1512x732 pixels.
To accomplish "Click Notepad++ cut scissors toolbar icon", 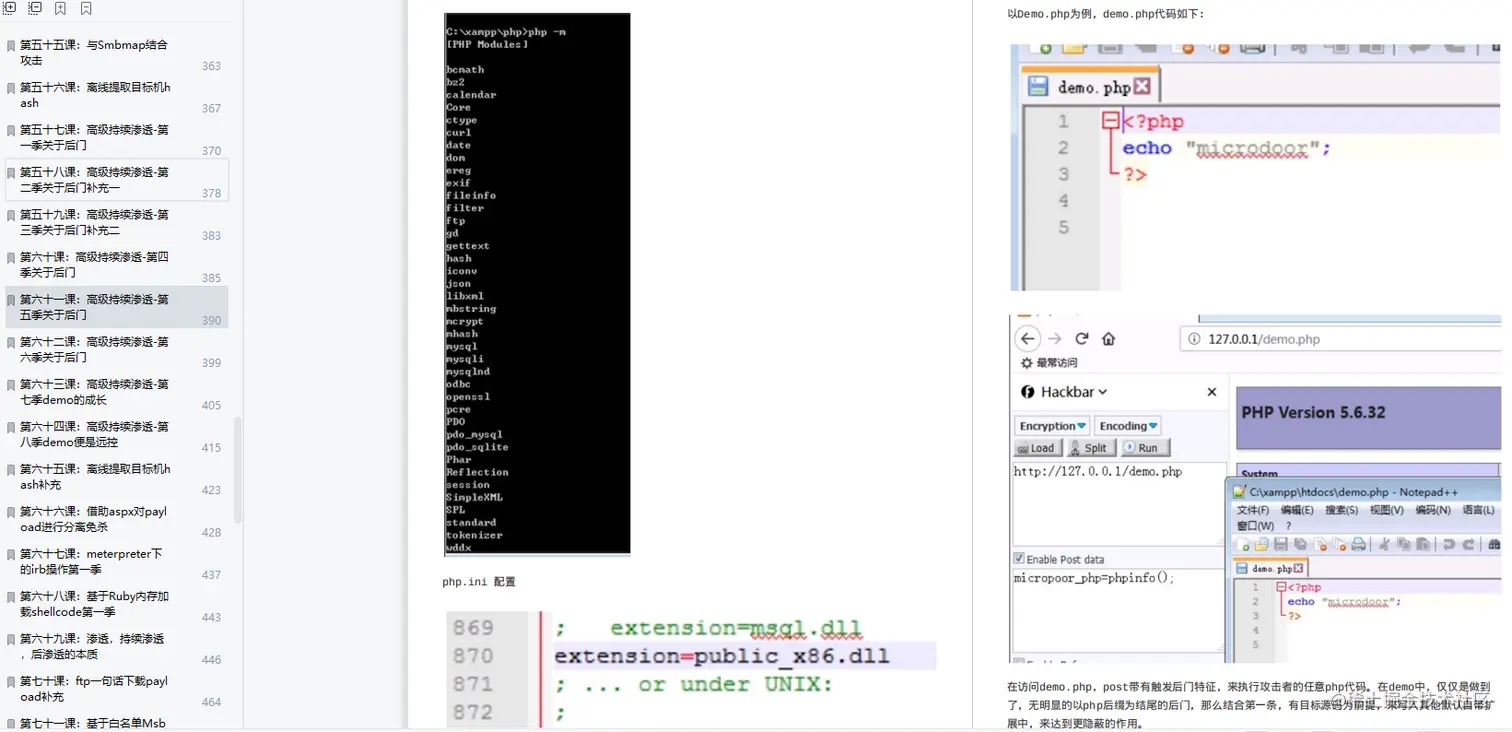I will coord(1385,545).
